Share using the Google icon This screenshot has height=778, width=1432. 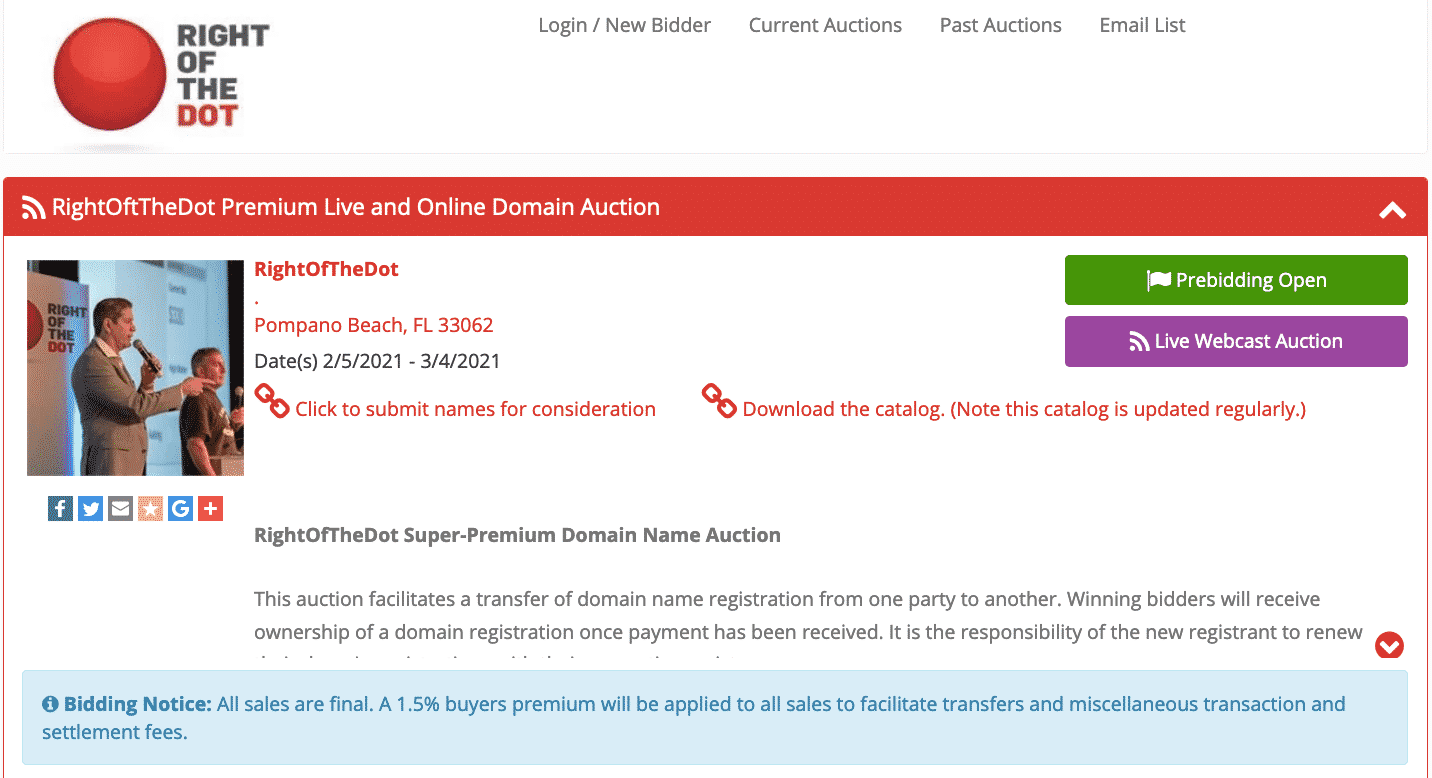coord(180,509)
